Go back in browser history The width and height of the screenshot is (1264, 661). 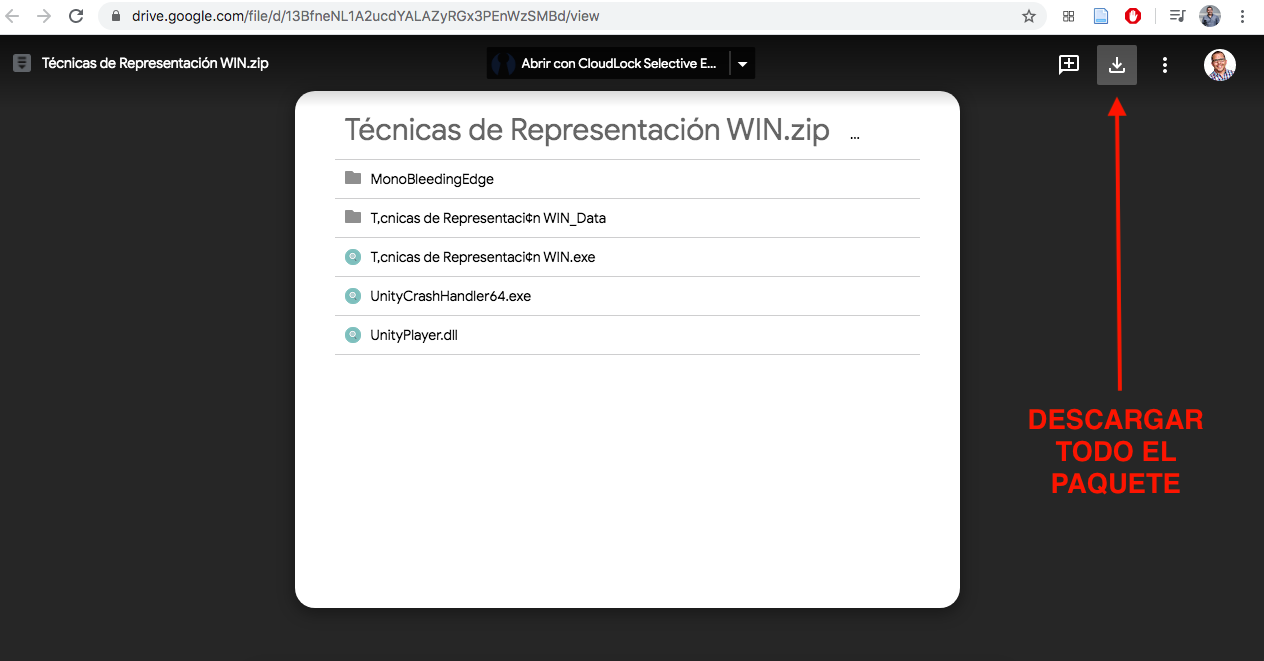(x=13, y=16)
